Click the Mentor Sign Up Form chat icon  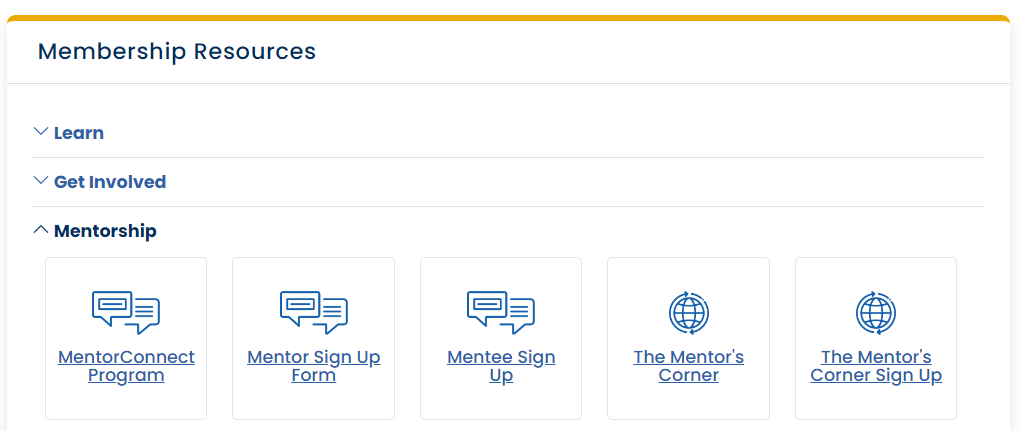tap(314, 313)
